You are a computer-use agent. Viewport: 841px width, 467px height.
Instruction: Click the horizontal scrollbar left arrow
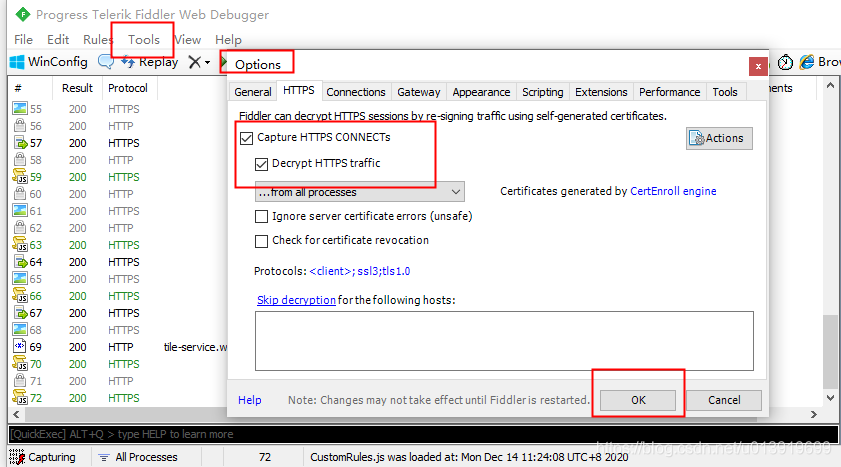coord(16,414)
